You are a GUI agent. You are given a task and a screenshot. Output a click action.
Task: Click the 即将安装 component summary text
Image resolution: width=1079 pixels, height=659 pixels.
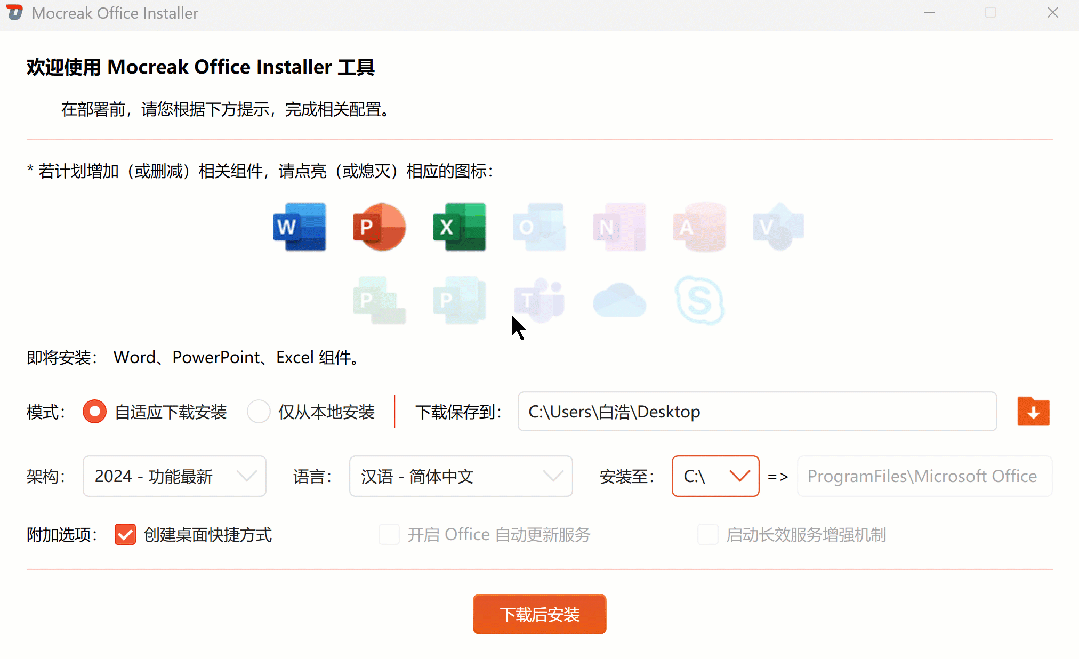(x=194, y=358)
